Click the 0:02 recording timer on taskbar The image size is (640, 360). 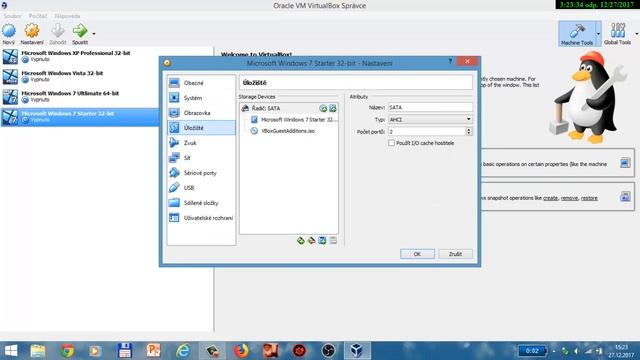click(x=532, y=351)
